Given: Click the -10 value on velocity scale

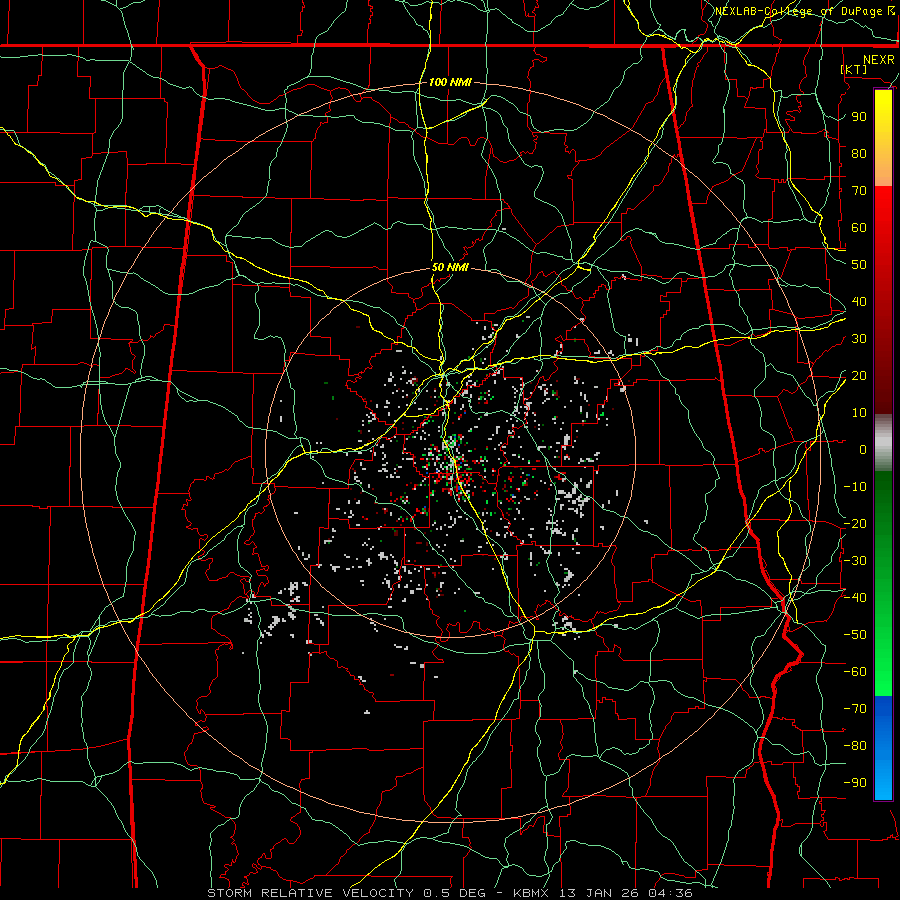Looking at the screenshot, I should pyautogui.click(x=855, y=487).
